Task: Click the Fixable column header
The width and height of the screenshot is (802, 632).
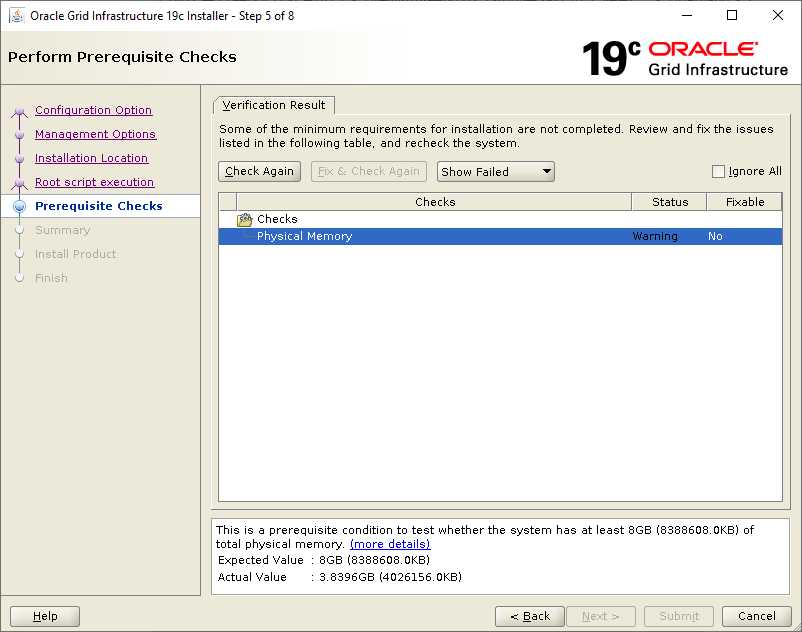Action: click(745, 202)
